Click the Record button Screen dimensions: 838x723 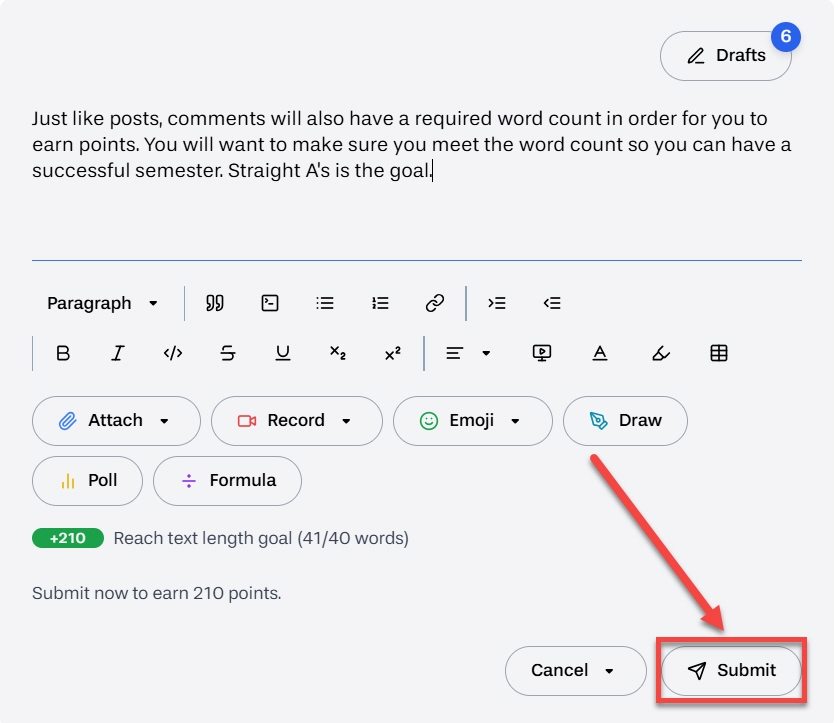tap(297, 421)
